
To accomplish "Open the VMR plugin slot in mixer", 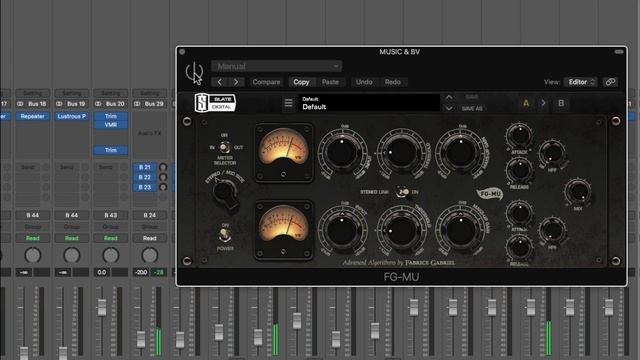I will point(111,125).
